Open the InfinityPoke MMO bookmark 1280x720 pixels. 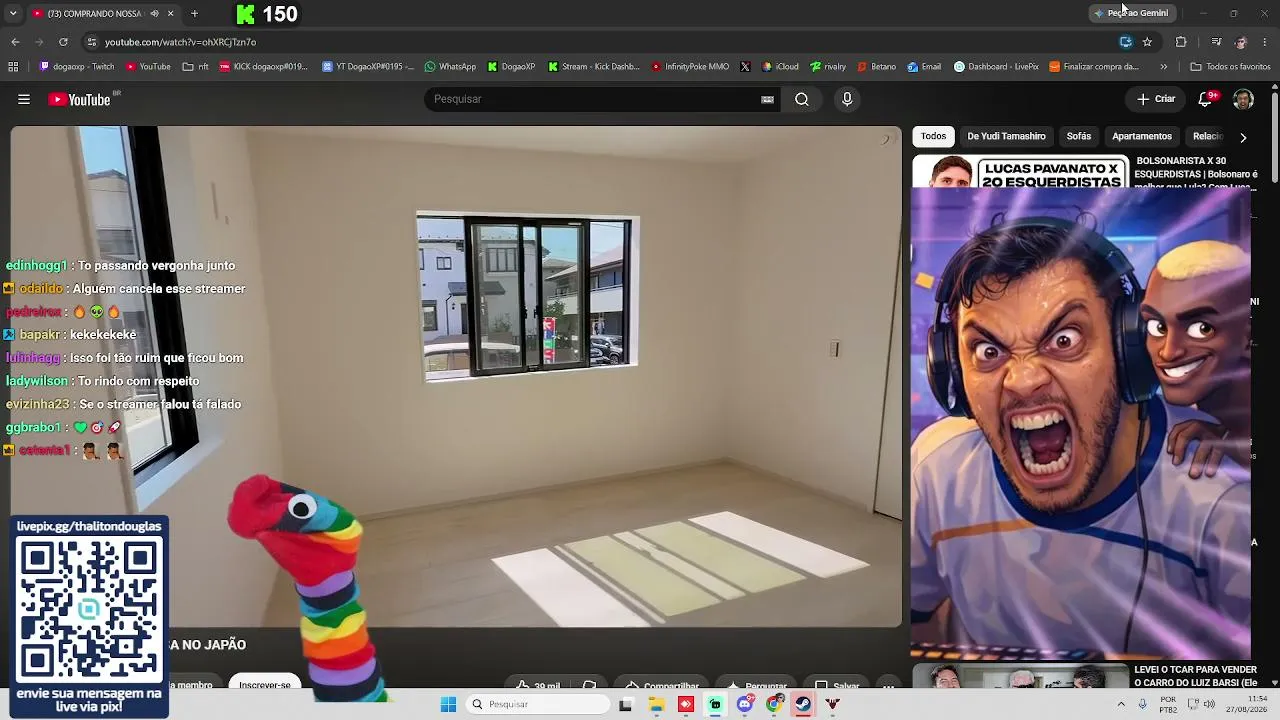[x=690, y=67]
